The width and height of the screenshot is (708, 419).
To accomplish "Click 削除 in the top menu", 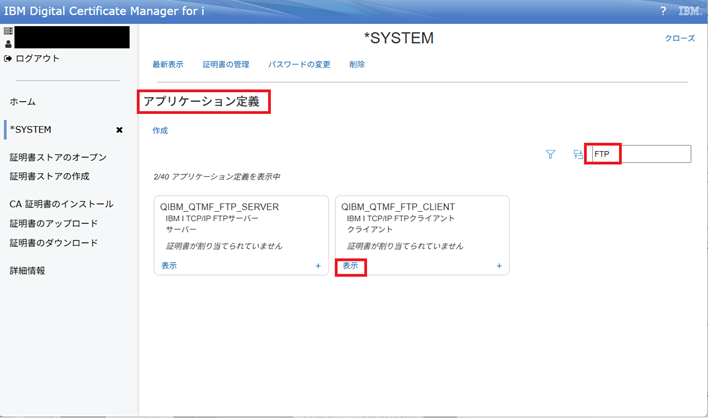I will [x=357, y=65].
